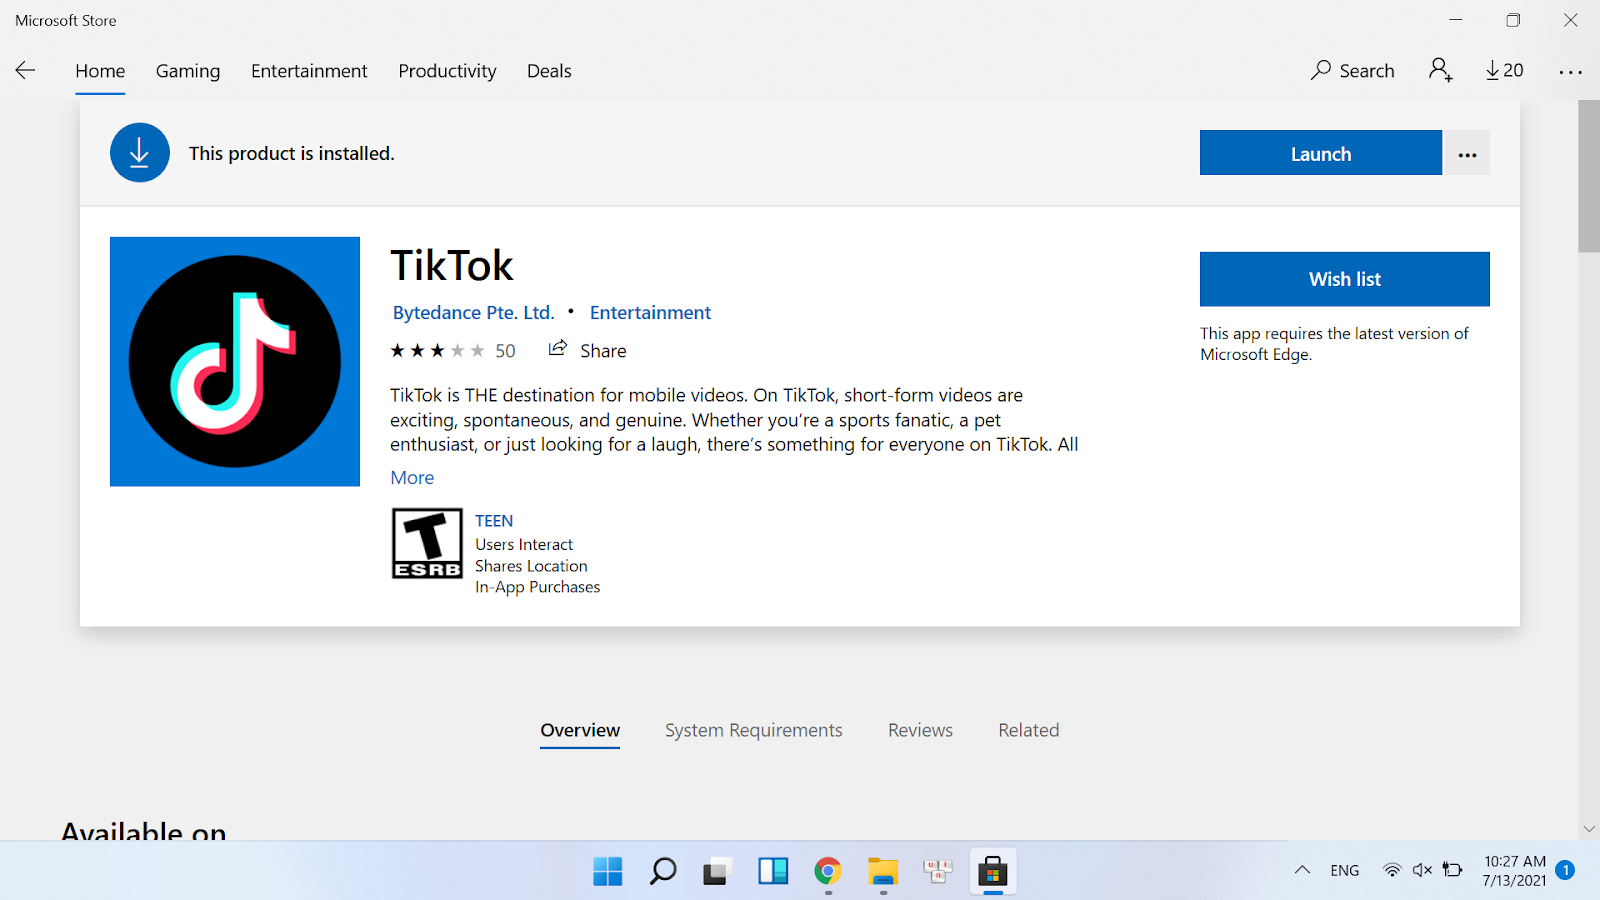The height and width of the screenshot is (900, 1600).
Task: Open the clock showing 10:27 AM
Action: click(1514, 870)
